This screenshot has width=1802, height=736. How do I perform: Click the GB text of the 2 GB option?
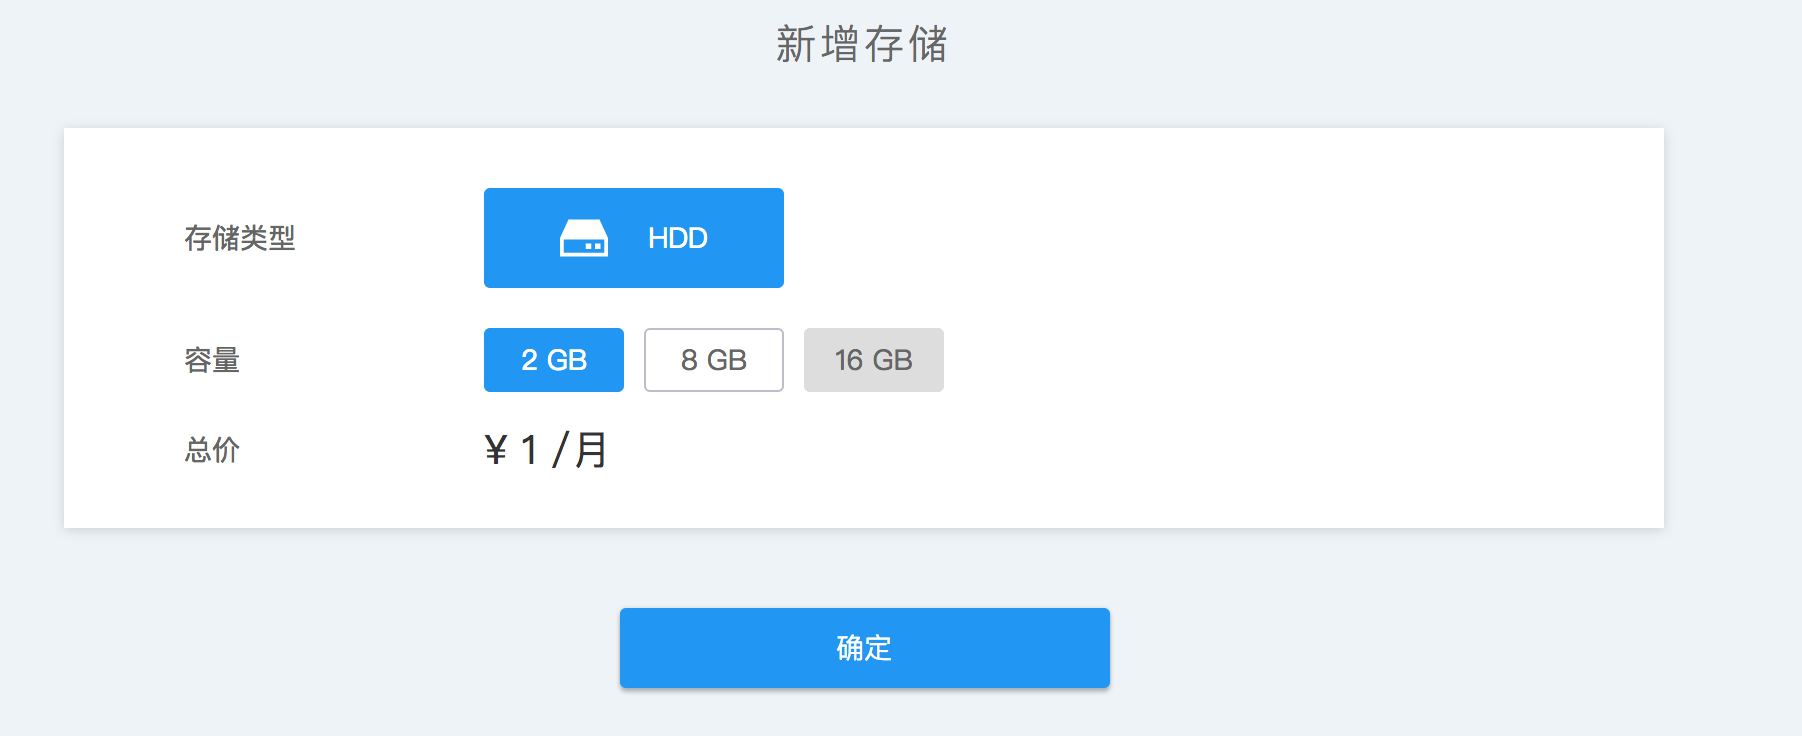point(567,360)
